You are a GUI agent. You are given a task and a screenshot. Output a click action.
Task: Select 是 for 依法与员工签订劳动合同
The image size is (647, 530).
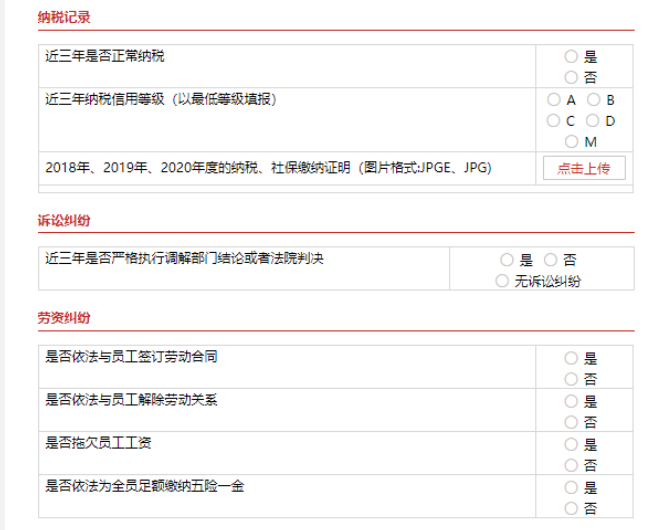[571, 358]
